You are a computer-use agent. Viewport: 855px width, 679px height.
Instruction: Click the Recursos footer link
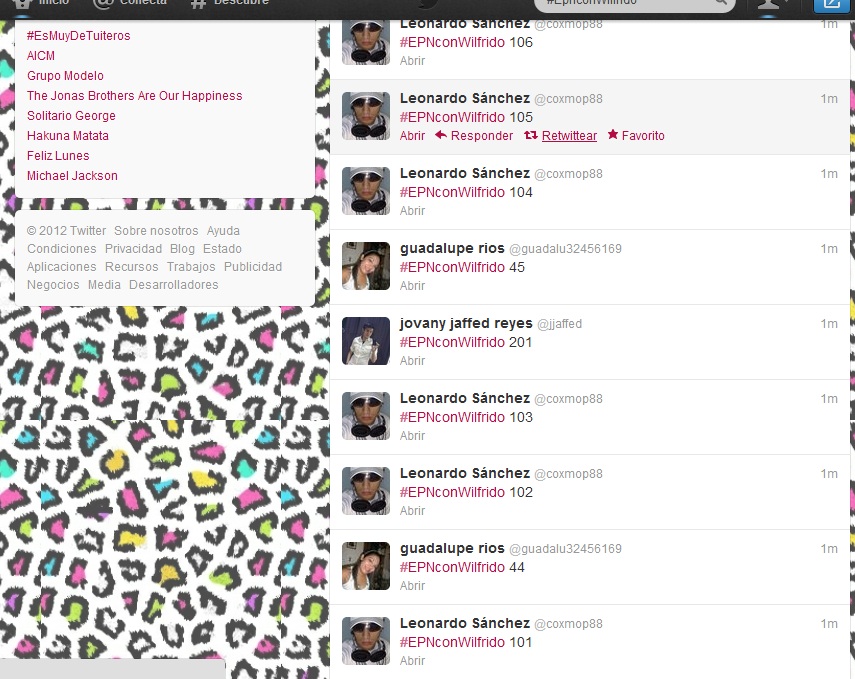click(x=131, y=267)
